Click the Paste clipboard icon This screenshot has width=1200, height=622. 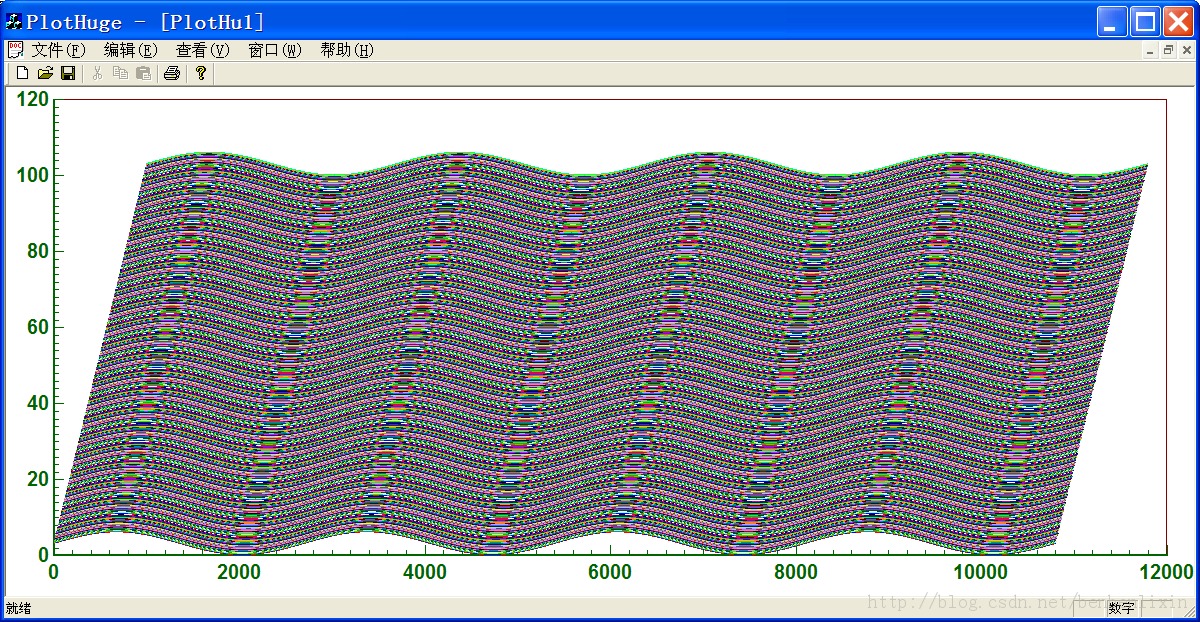[143, 73]
